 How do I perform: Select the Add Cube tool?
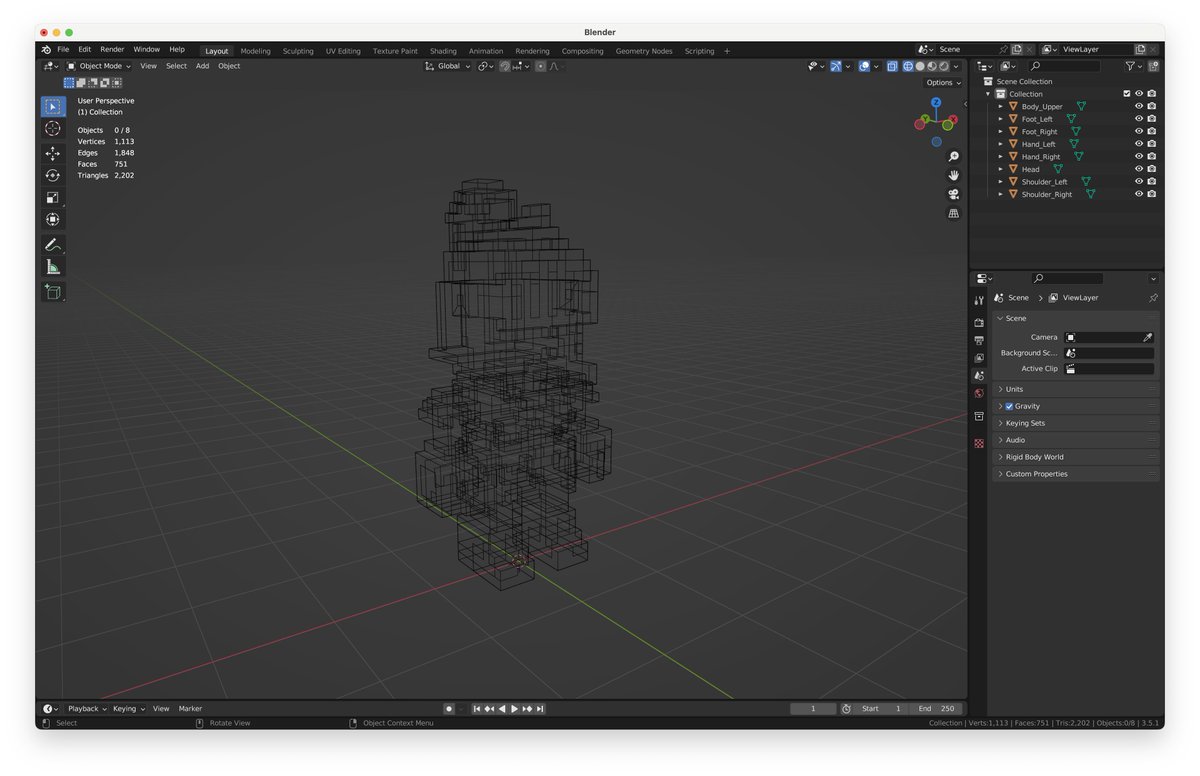53,292
